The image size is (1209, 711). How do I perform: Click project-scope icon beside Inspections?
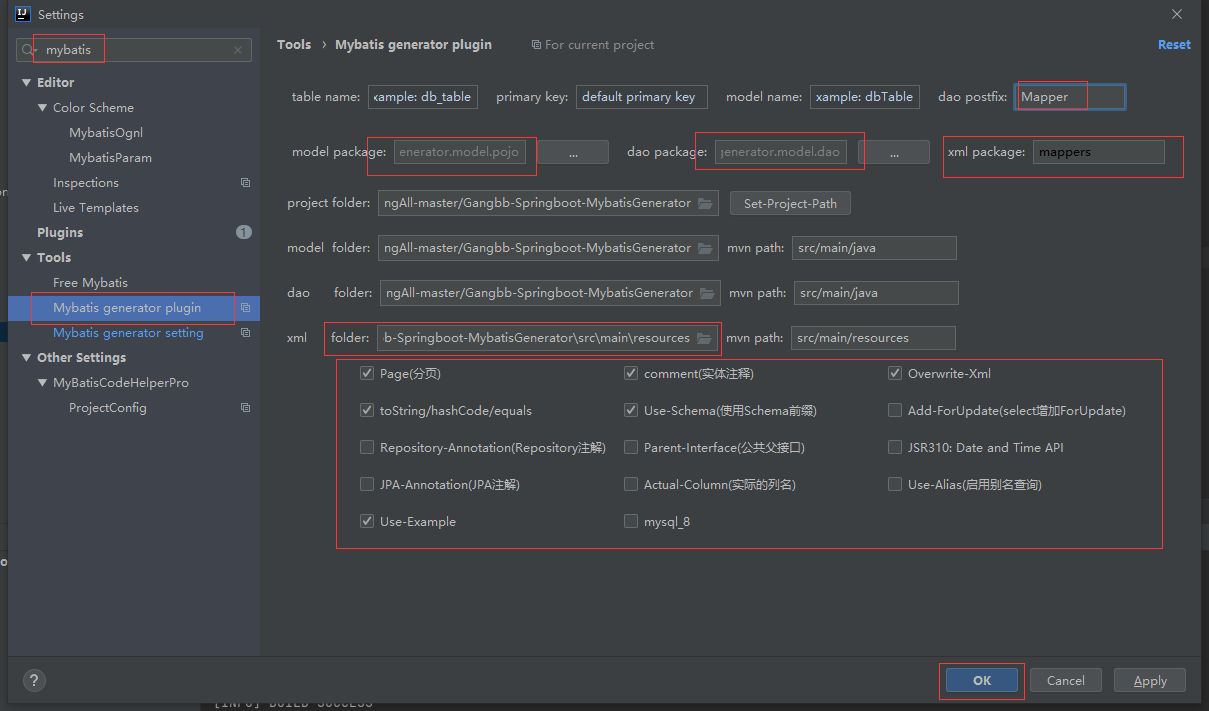point(245,183)
